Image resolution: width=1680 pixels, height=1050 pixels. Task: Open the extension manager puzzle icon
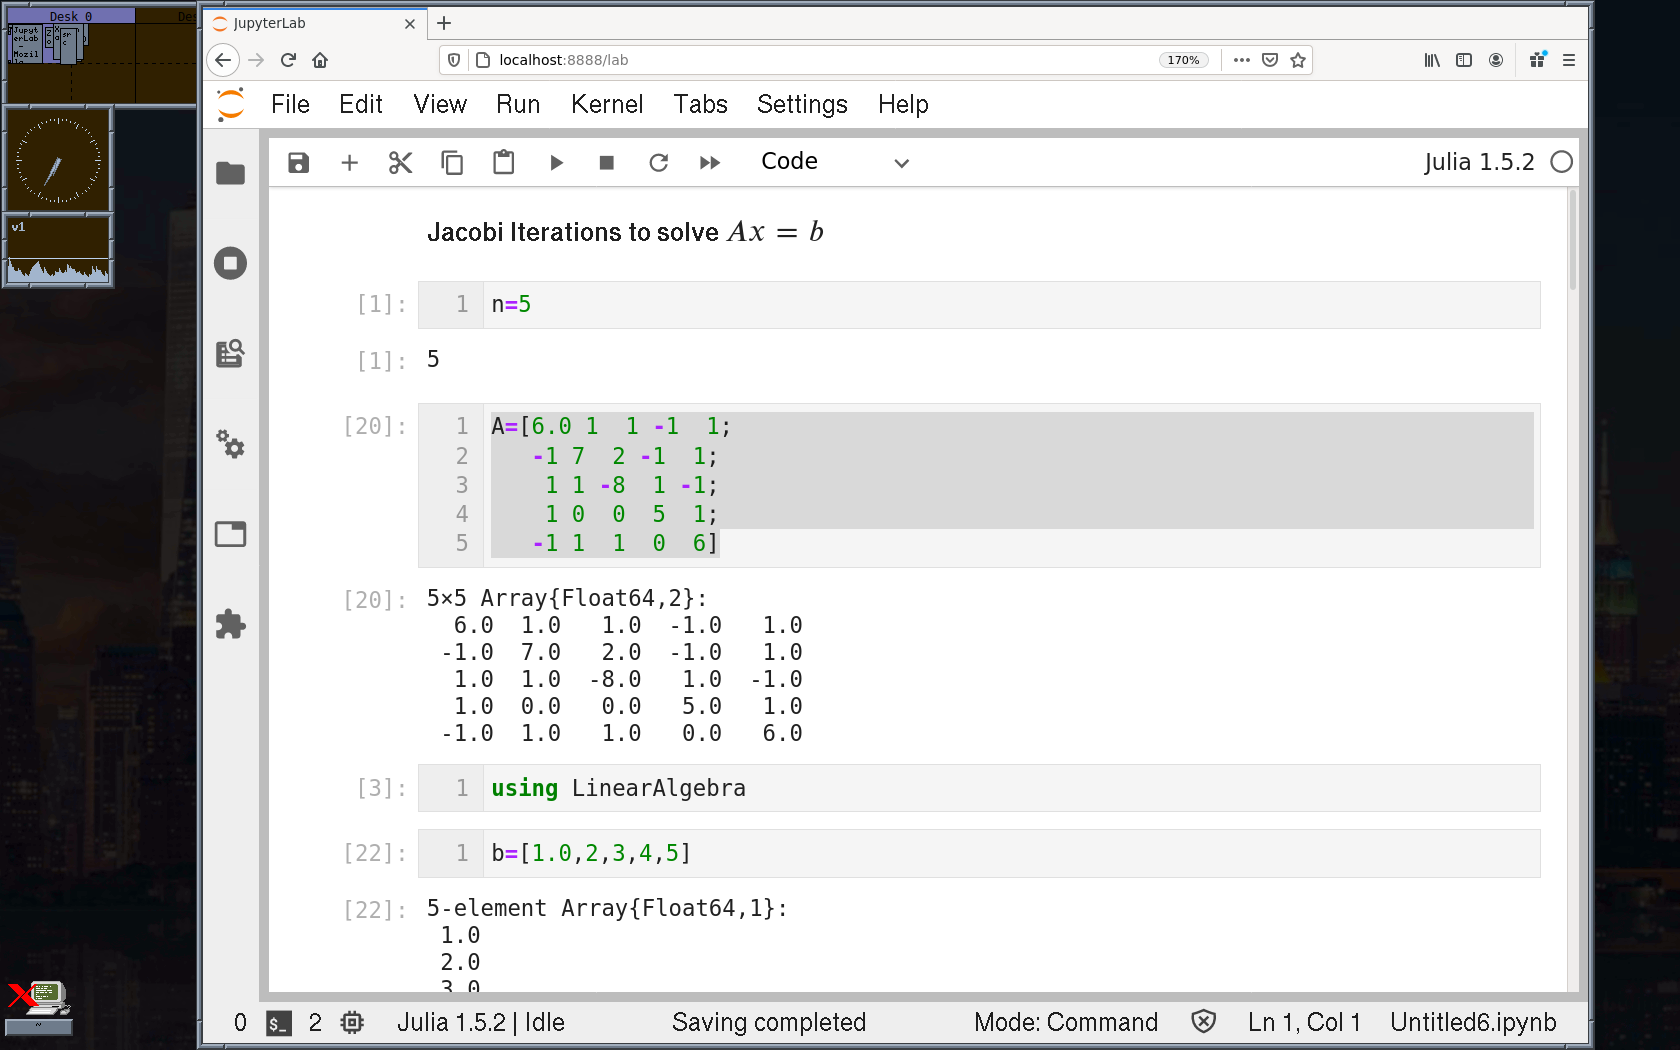click(230, 624)
